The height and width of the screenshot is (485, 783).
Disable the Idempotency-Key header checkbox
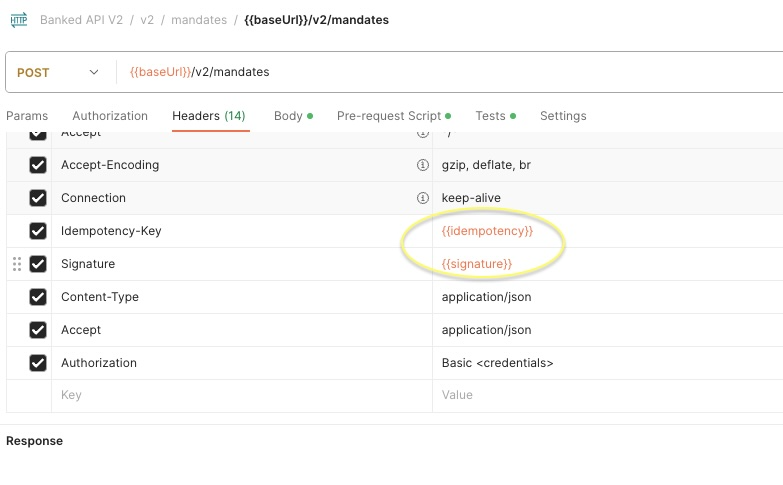tap(38, 231)
